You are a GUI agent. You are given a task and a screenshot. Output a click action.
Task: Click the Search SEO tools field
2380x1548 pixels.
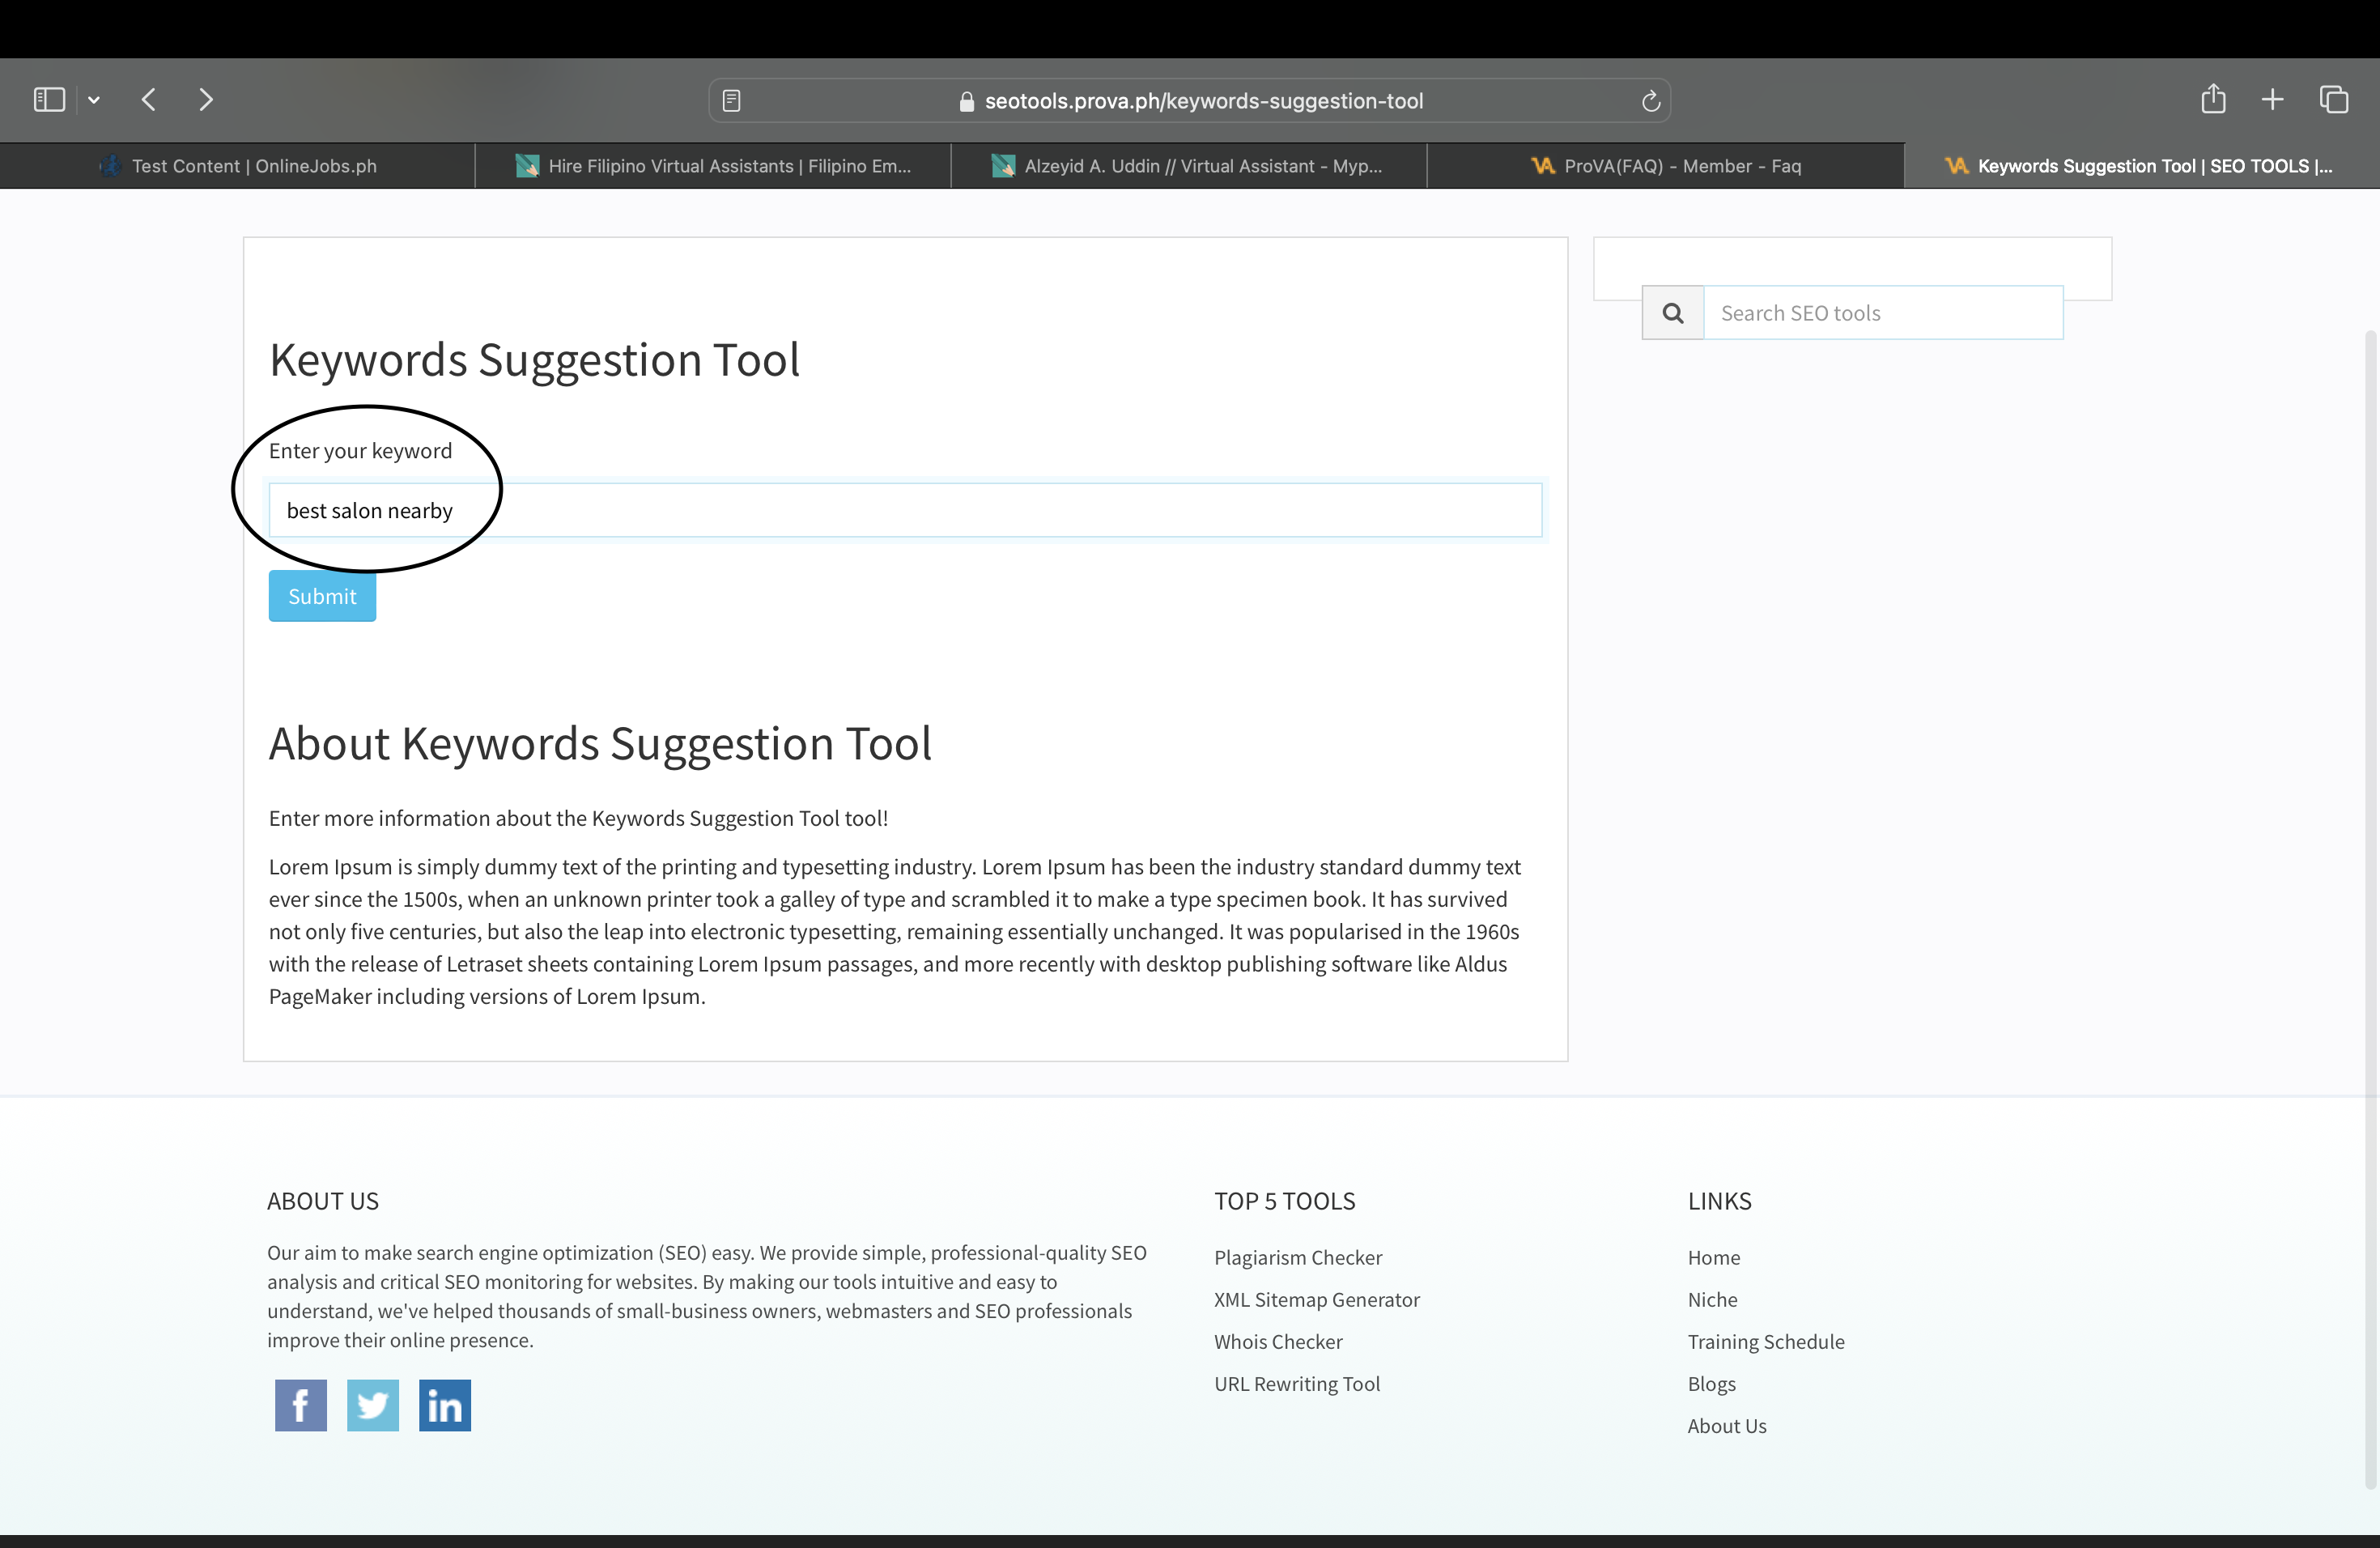(x=1882, y=313)
